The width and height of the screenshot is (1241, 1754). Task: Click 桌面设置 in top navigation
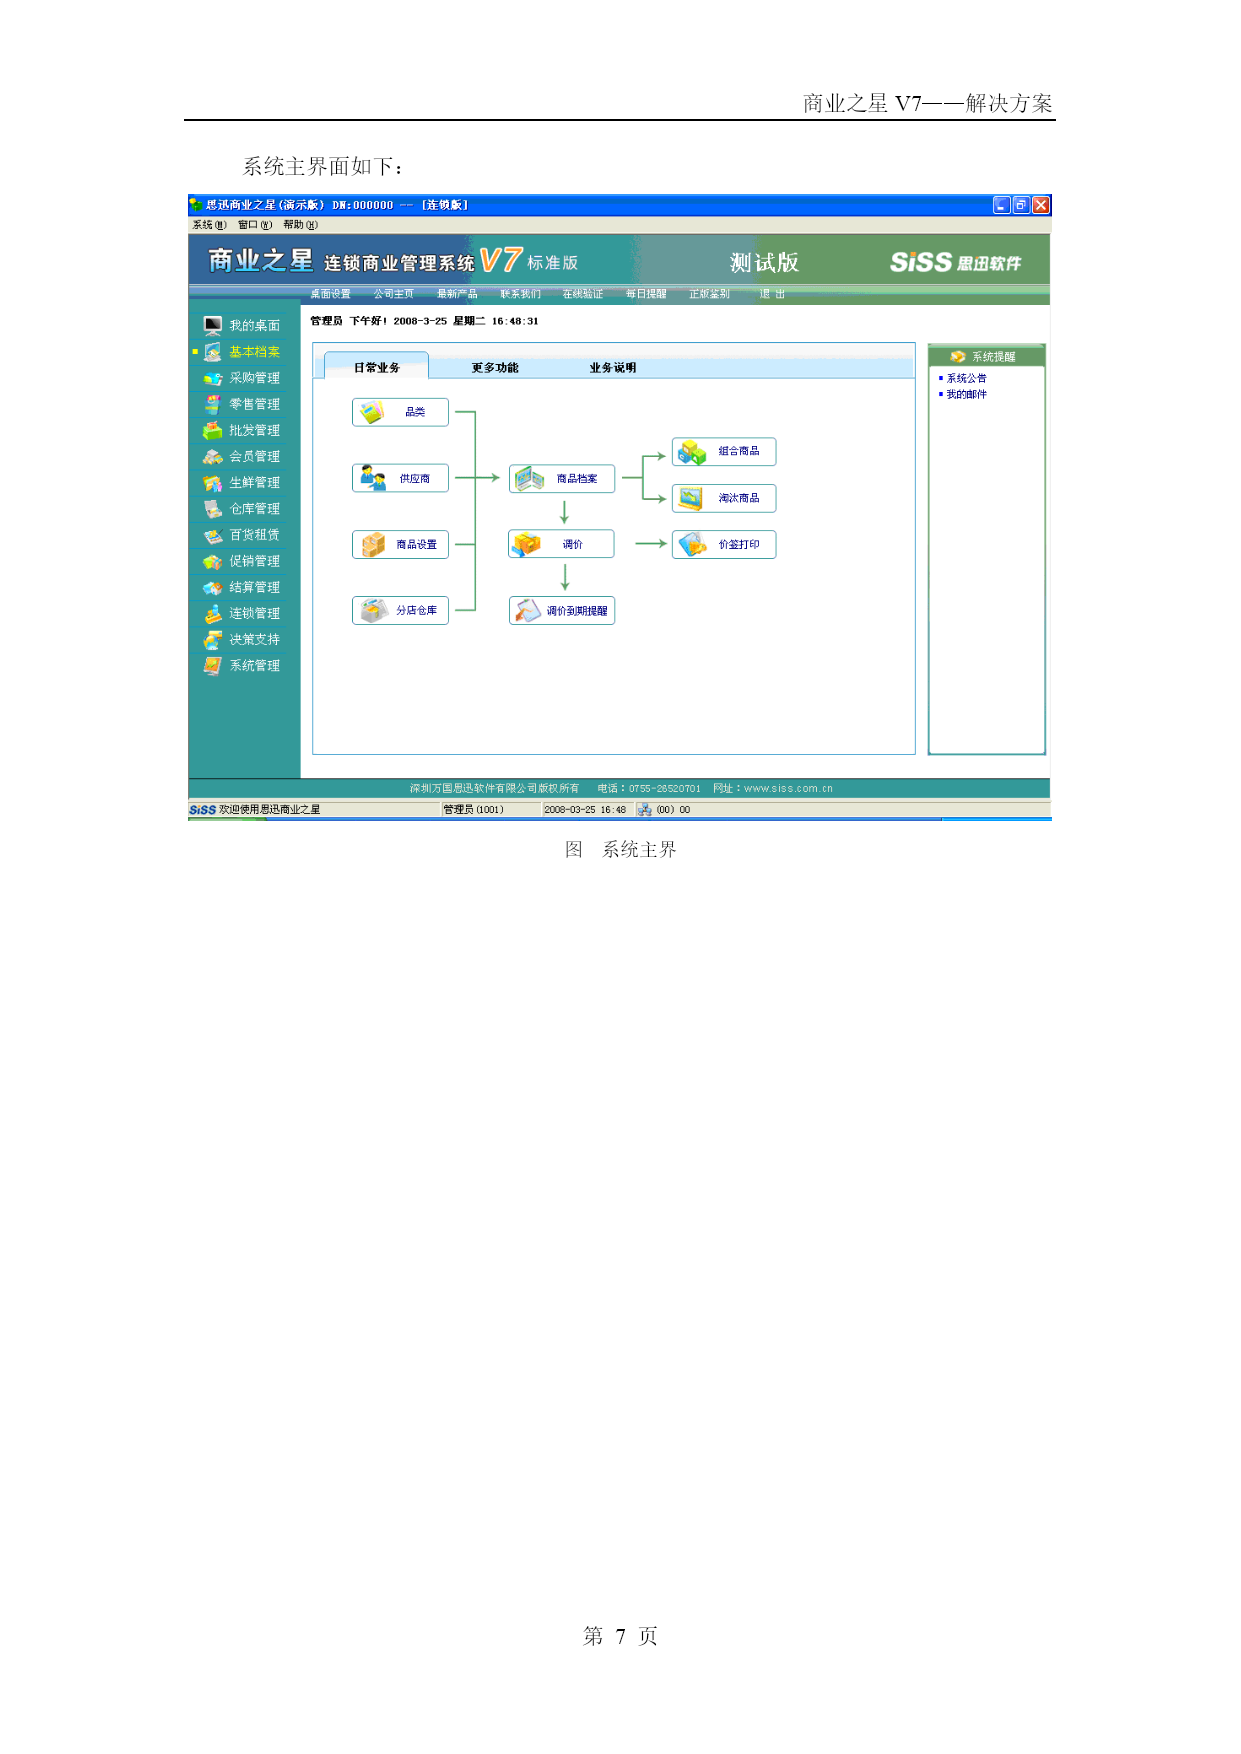[330, 294]
